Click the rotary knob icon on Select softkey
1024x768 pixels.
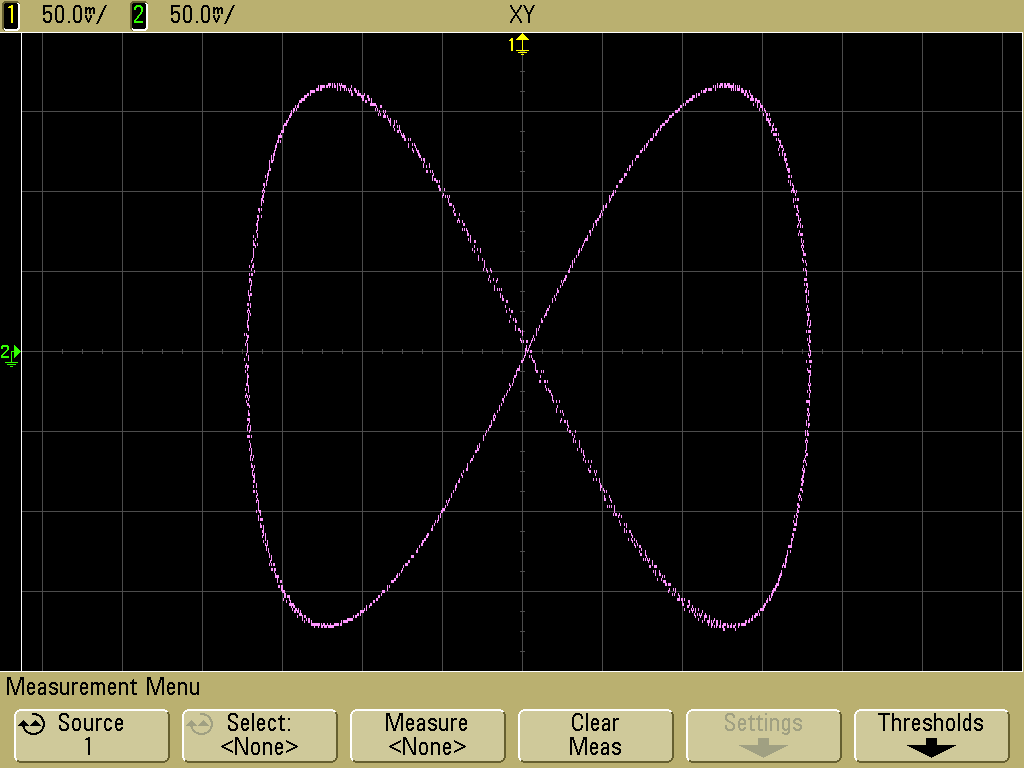point(200,724)
